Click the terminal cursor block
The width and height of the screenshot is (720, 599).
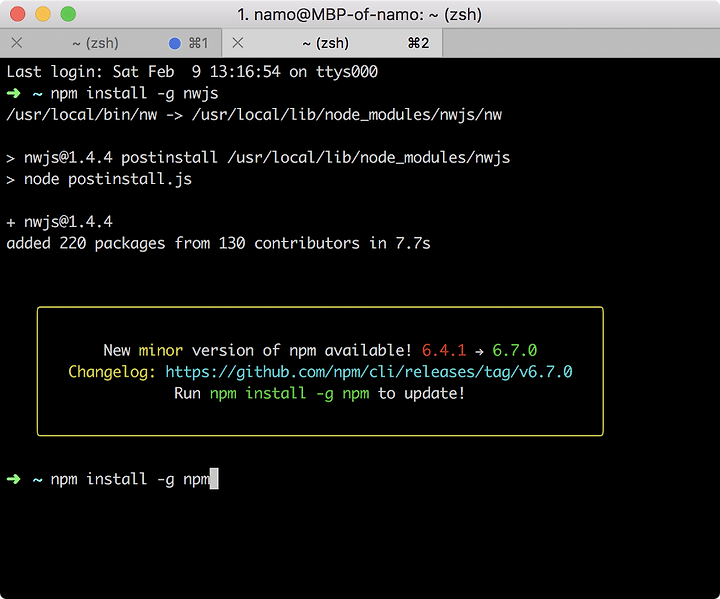tap(214, 479)
